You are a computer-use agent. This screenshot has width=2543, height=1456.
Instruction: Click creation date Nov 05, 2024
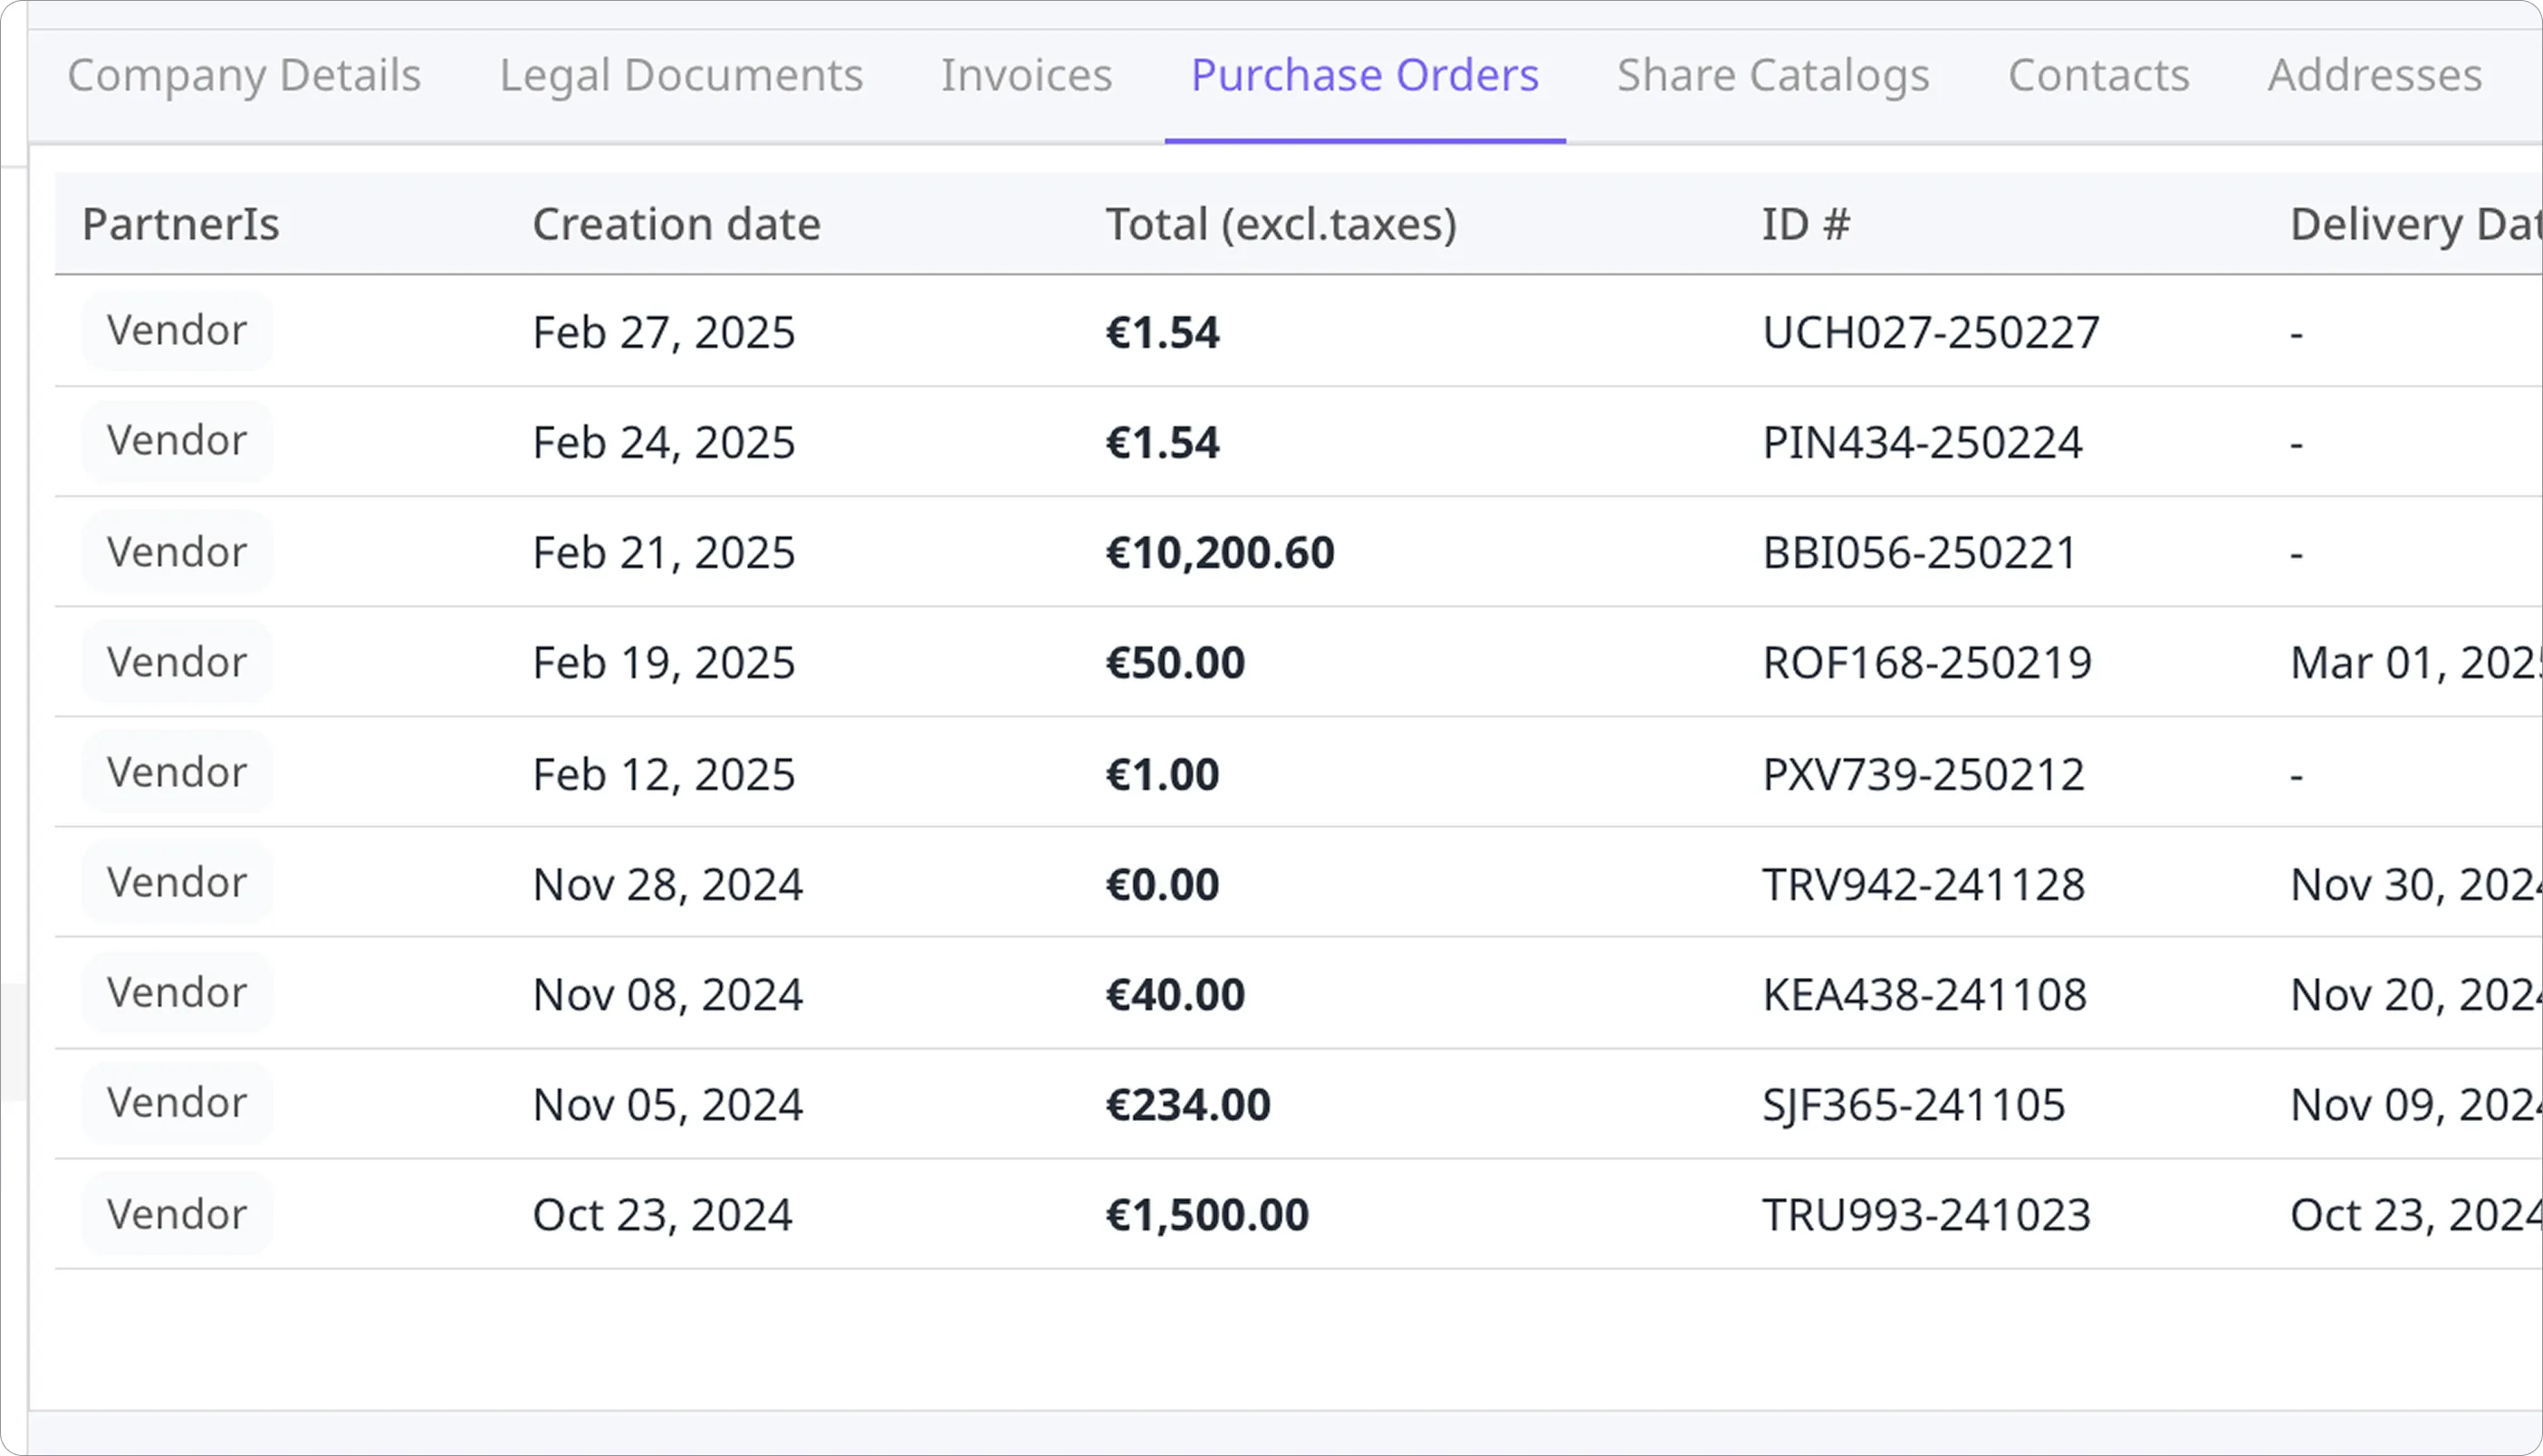point(667,1105)
